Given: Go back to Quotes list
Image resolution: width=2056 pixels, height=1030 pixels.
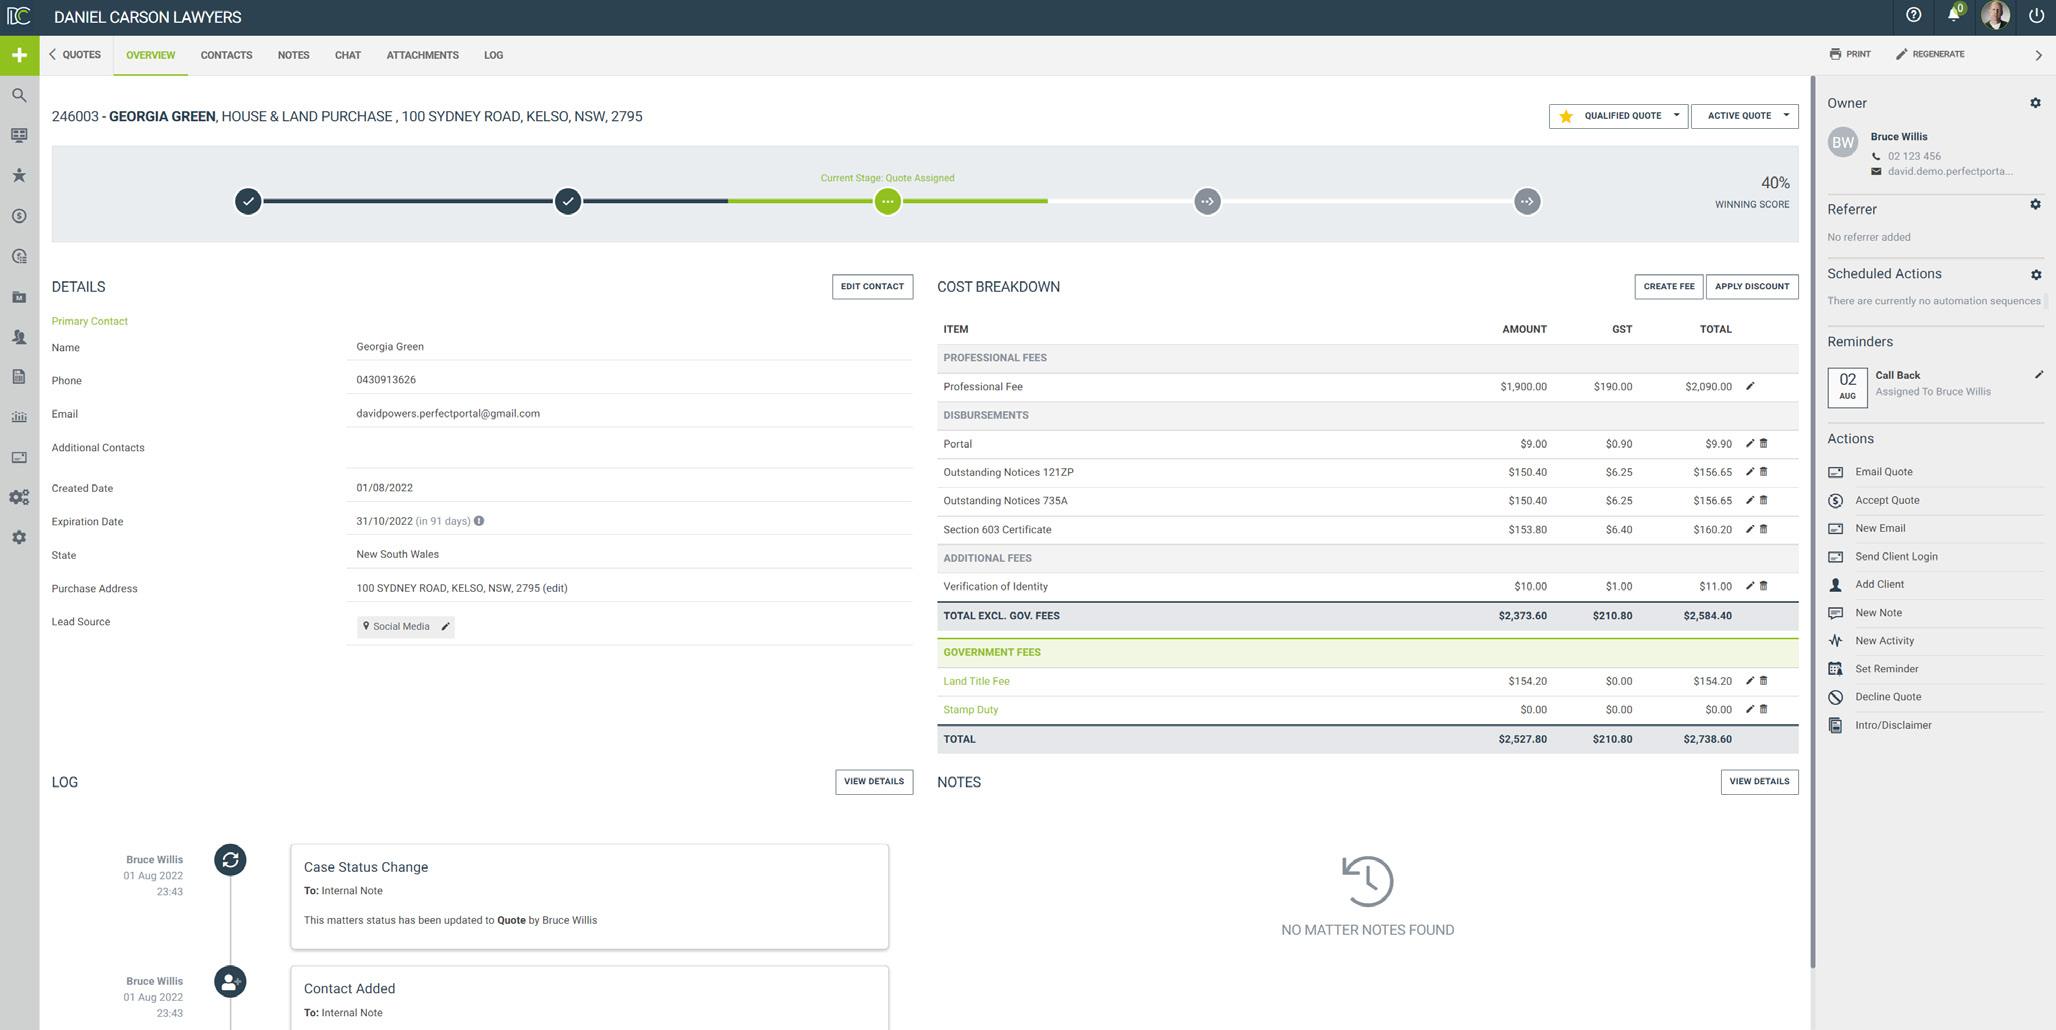Looking at the screenshot, I should tap(75, 55).
